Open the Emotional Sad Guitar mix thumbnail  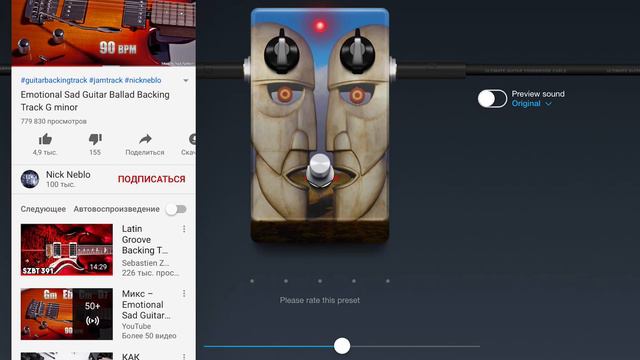click(67, 314)
